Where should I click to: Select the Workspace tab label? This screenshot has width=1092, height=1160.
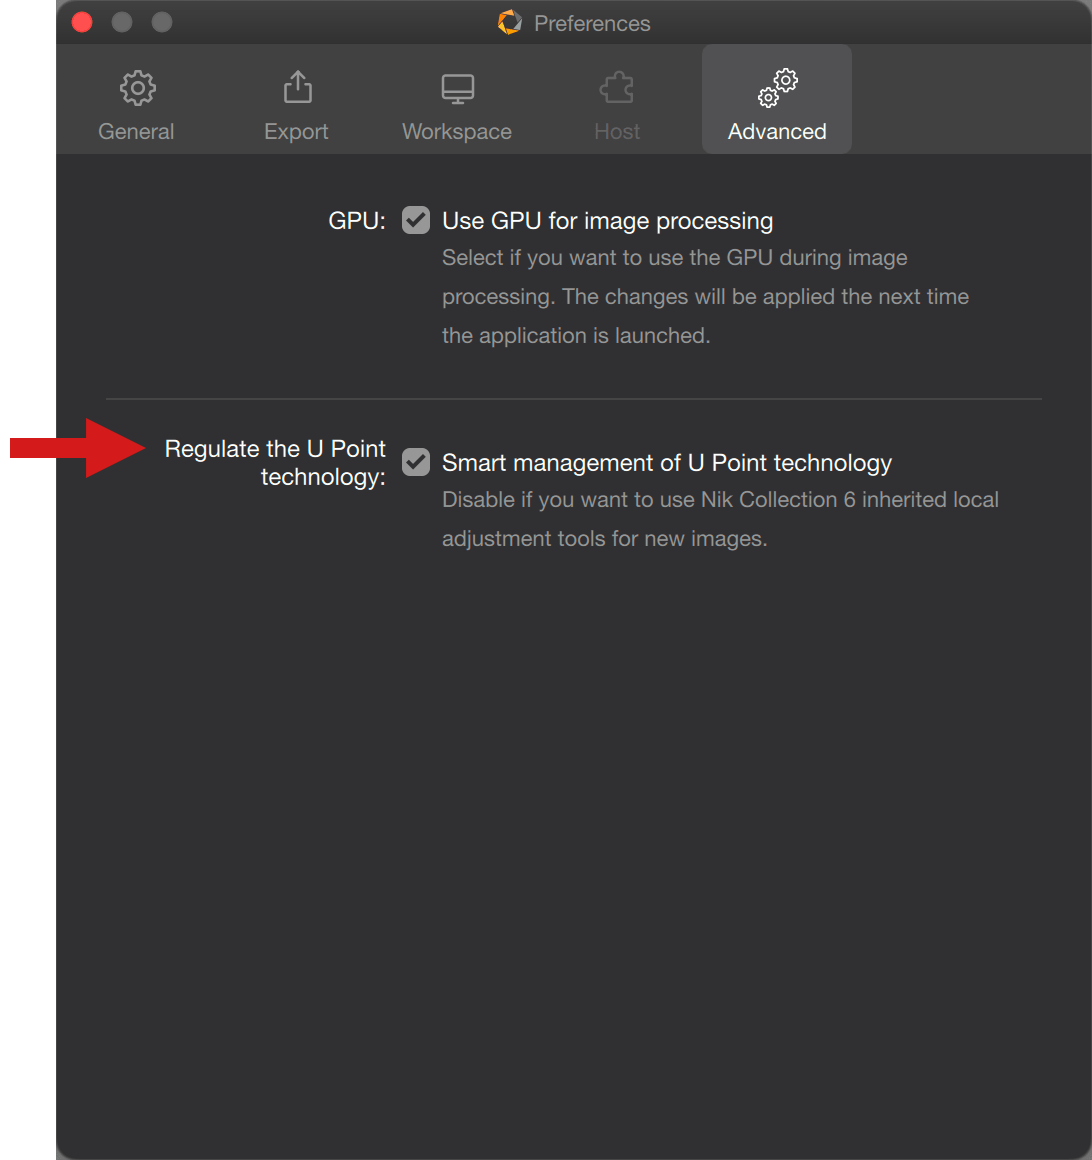pos(456,132)
